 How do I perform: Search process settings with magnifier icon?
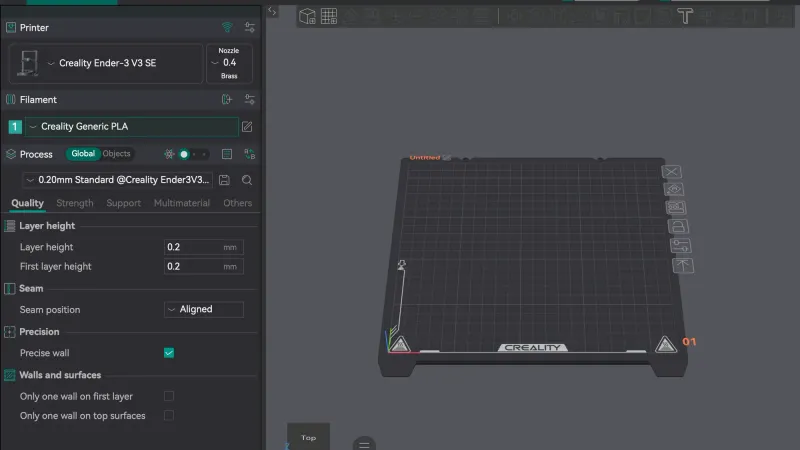coord(247,180)
